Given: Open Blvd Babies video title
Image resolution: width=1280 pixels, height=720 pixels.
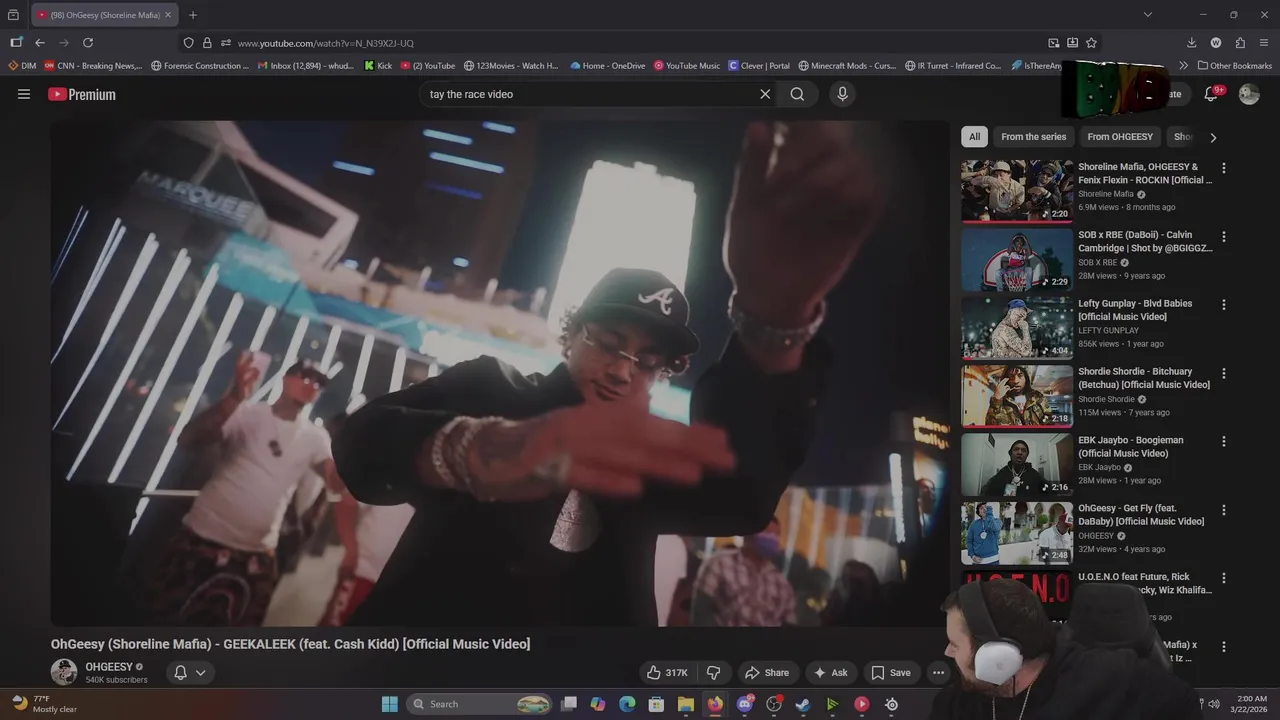Looking at the screenshot, I should [1135, 310].
